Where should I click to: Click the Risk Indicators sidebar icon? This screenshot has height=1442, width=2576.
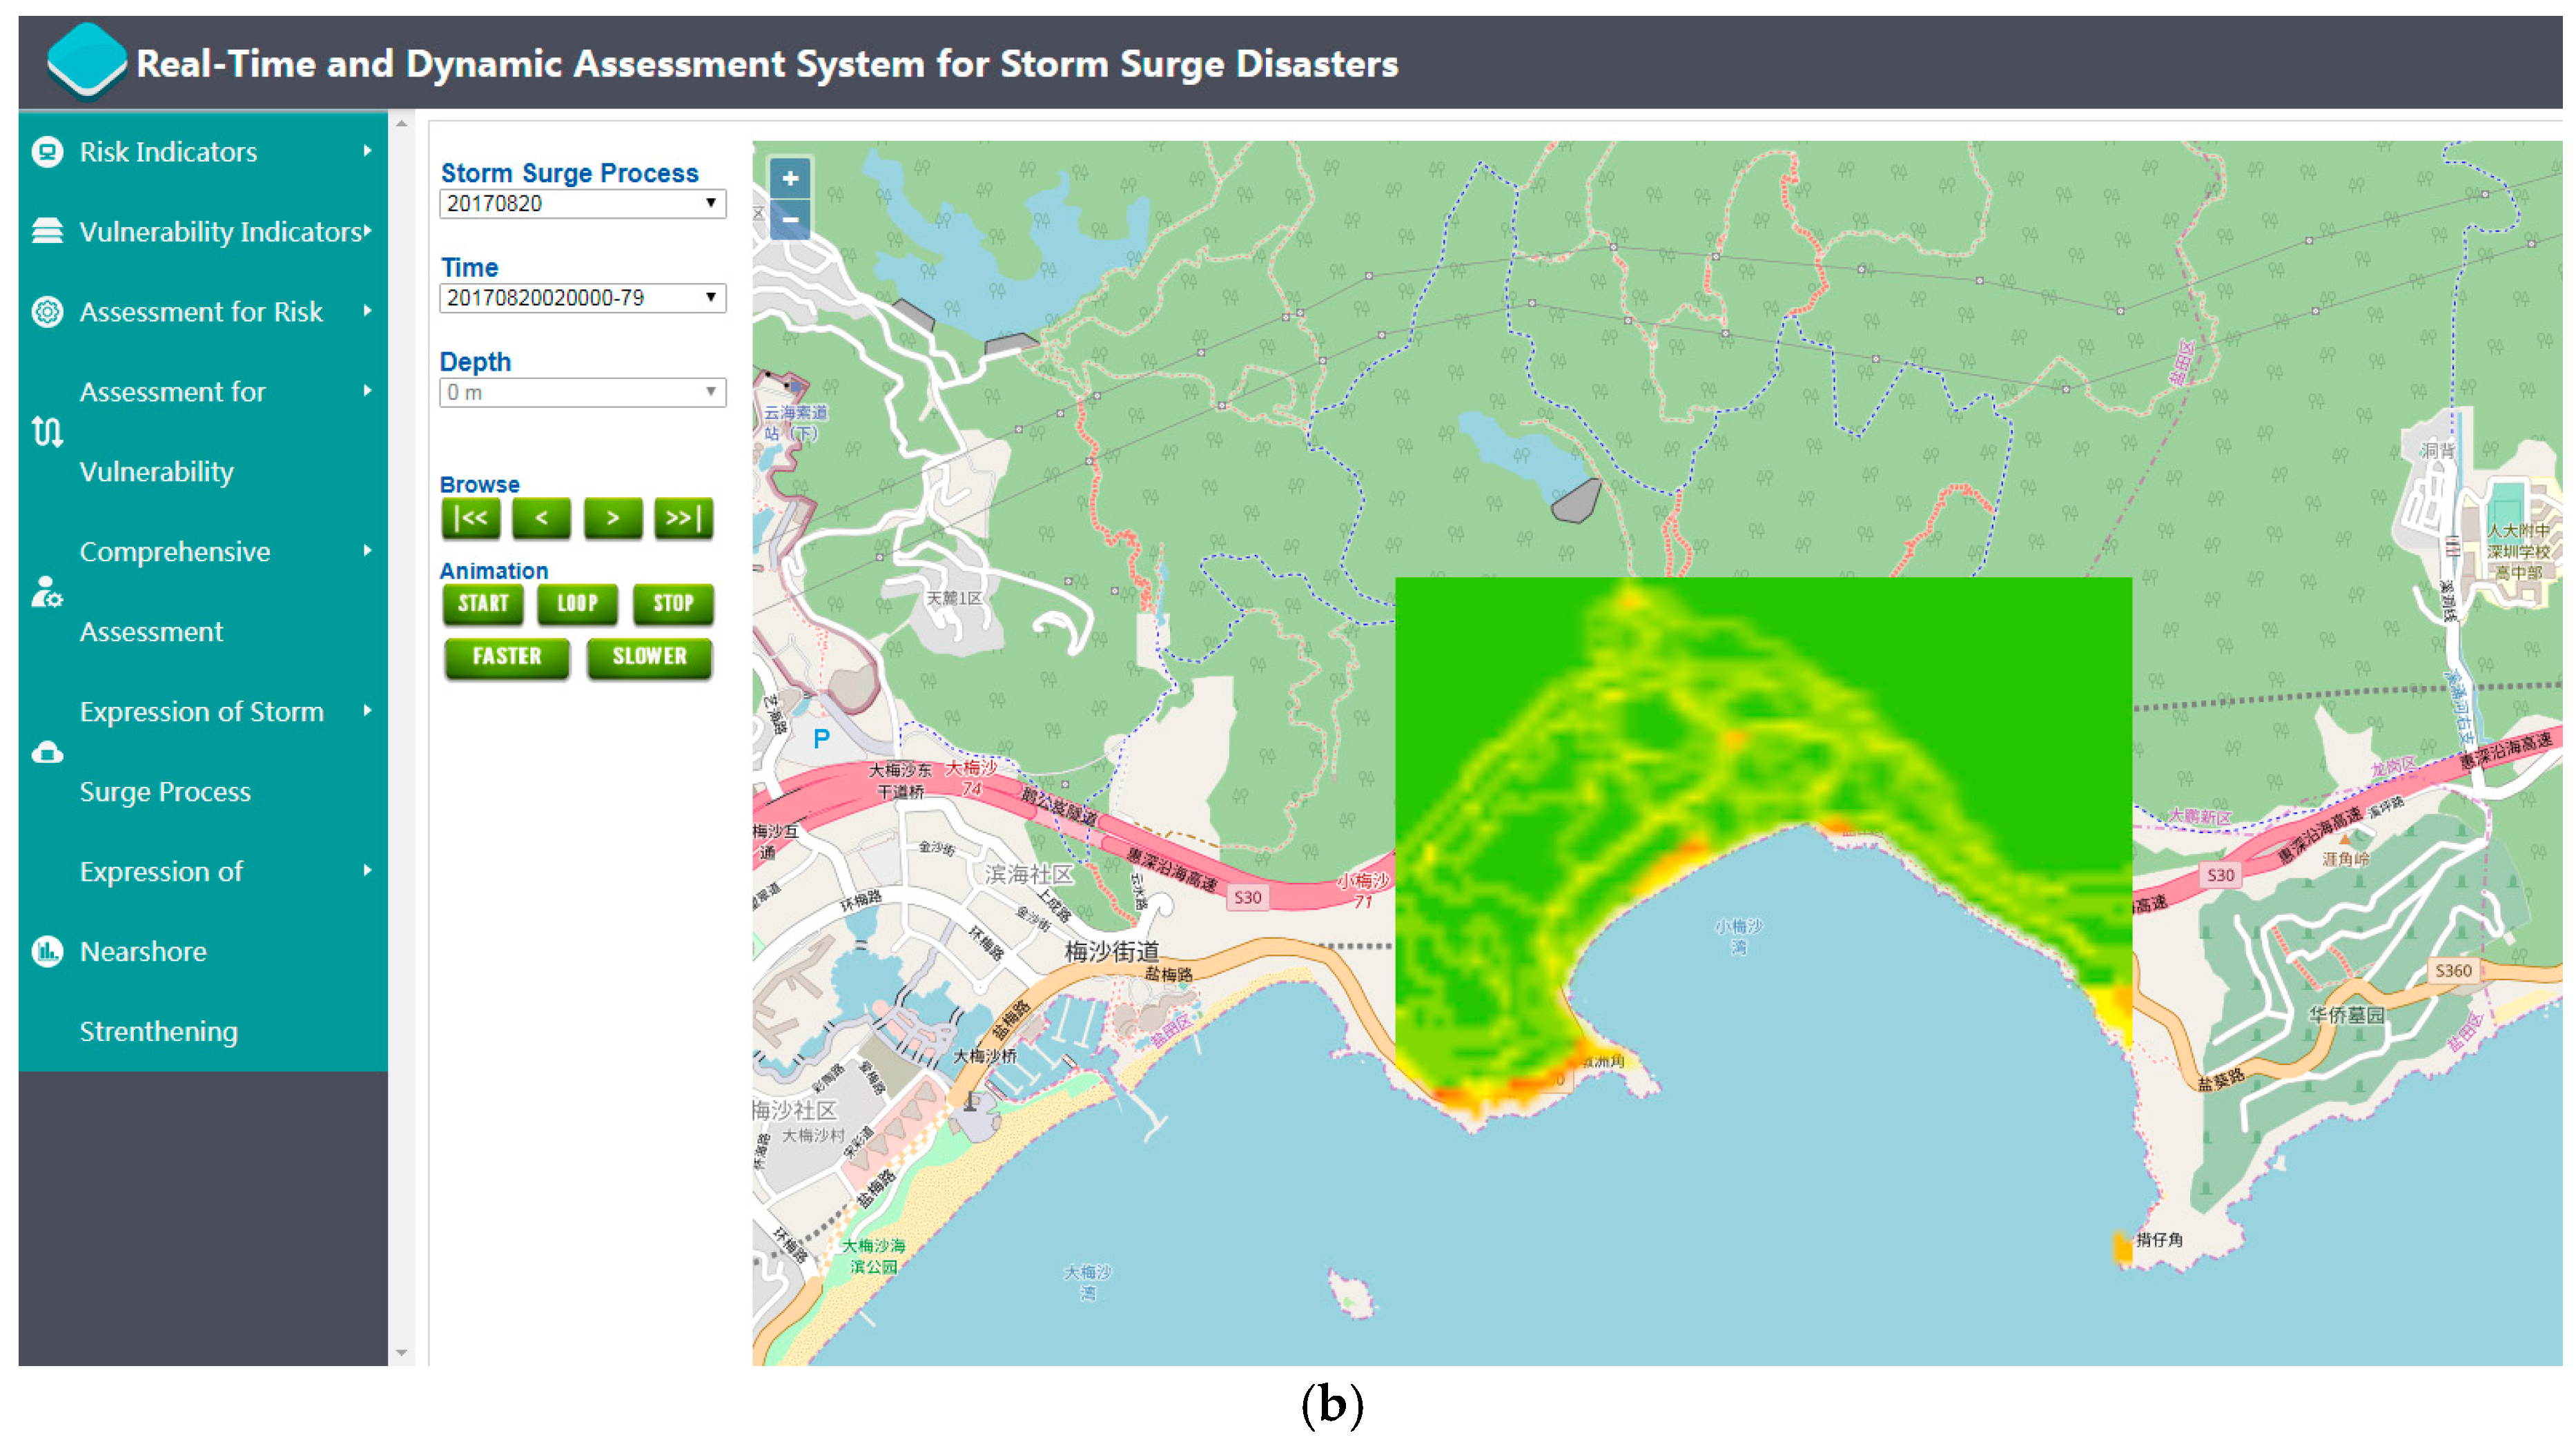[x=47, y=152]
